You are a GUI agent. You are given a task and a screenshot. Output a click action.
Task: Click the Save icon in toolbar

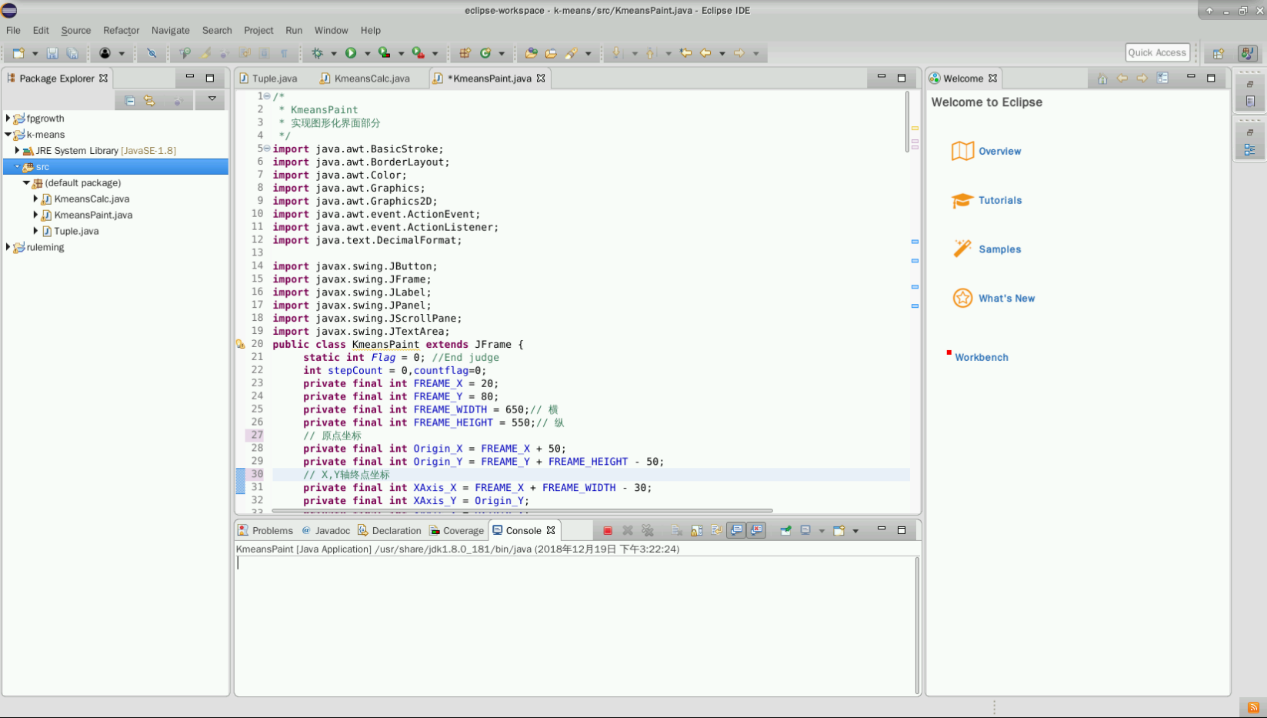53,53
